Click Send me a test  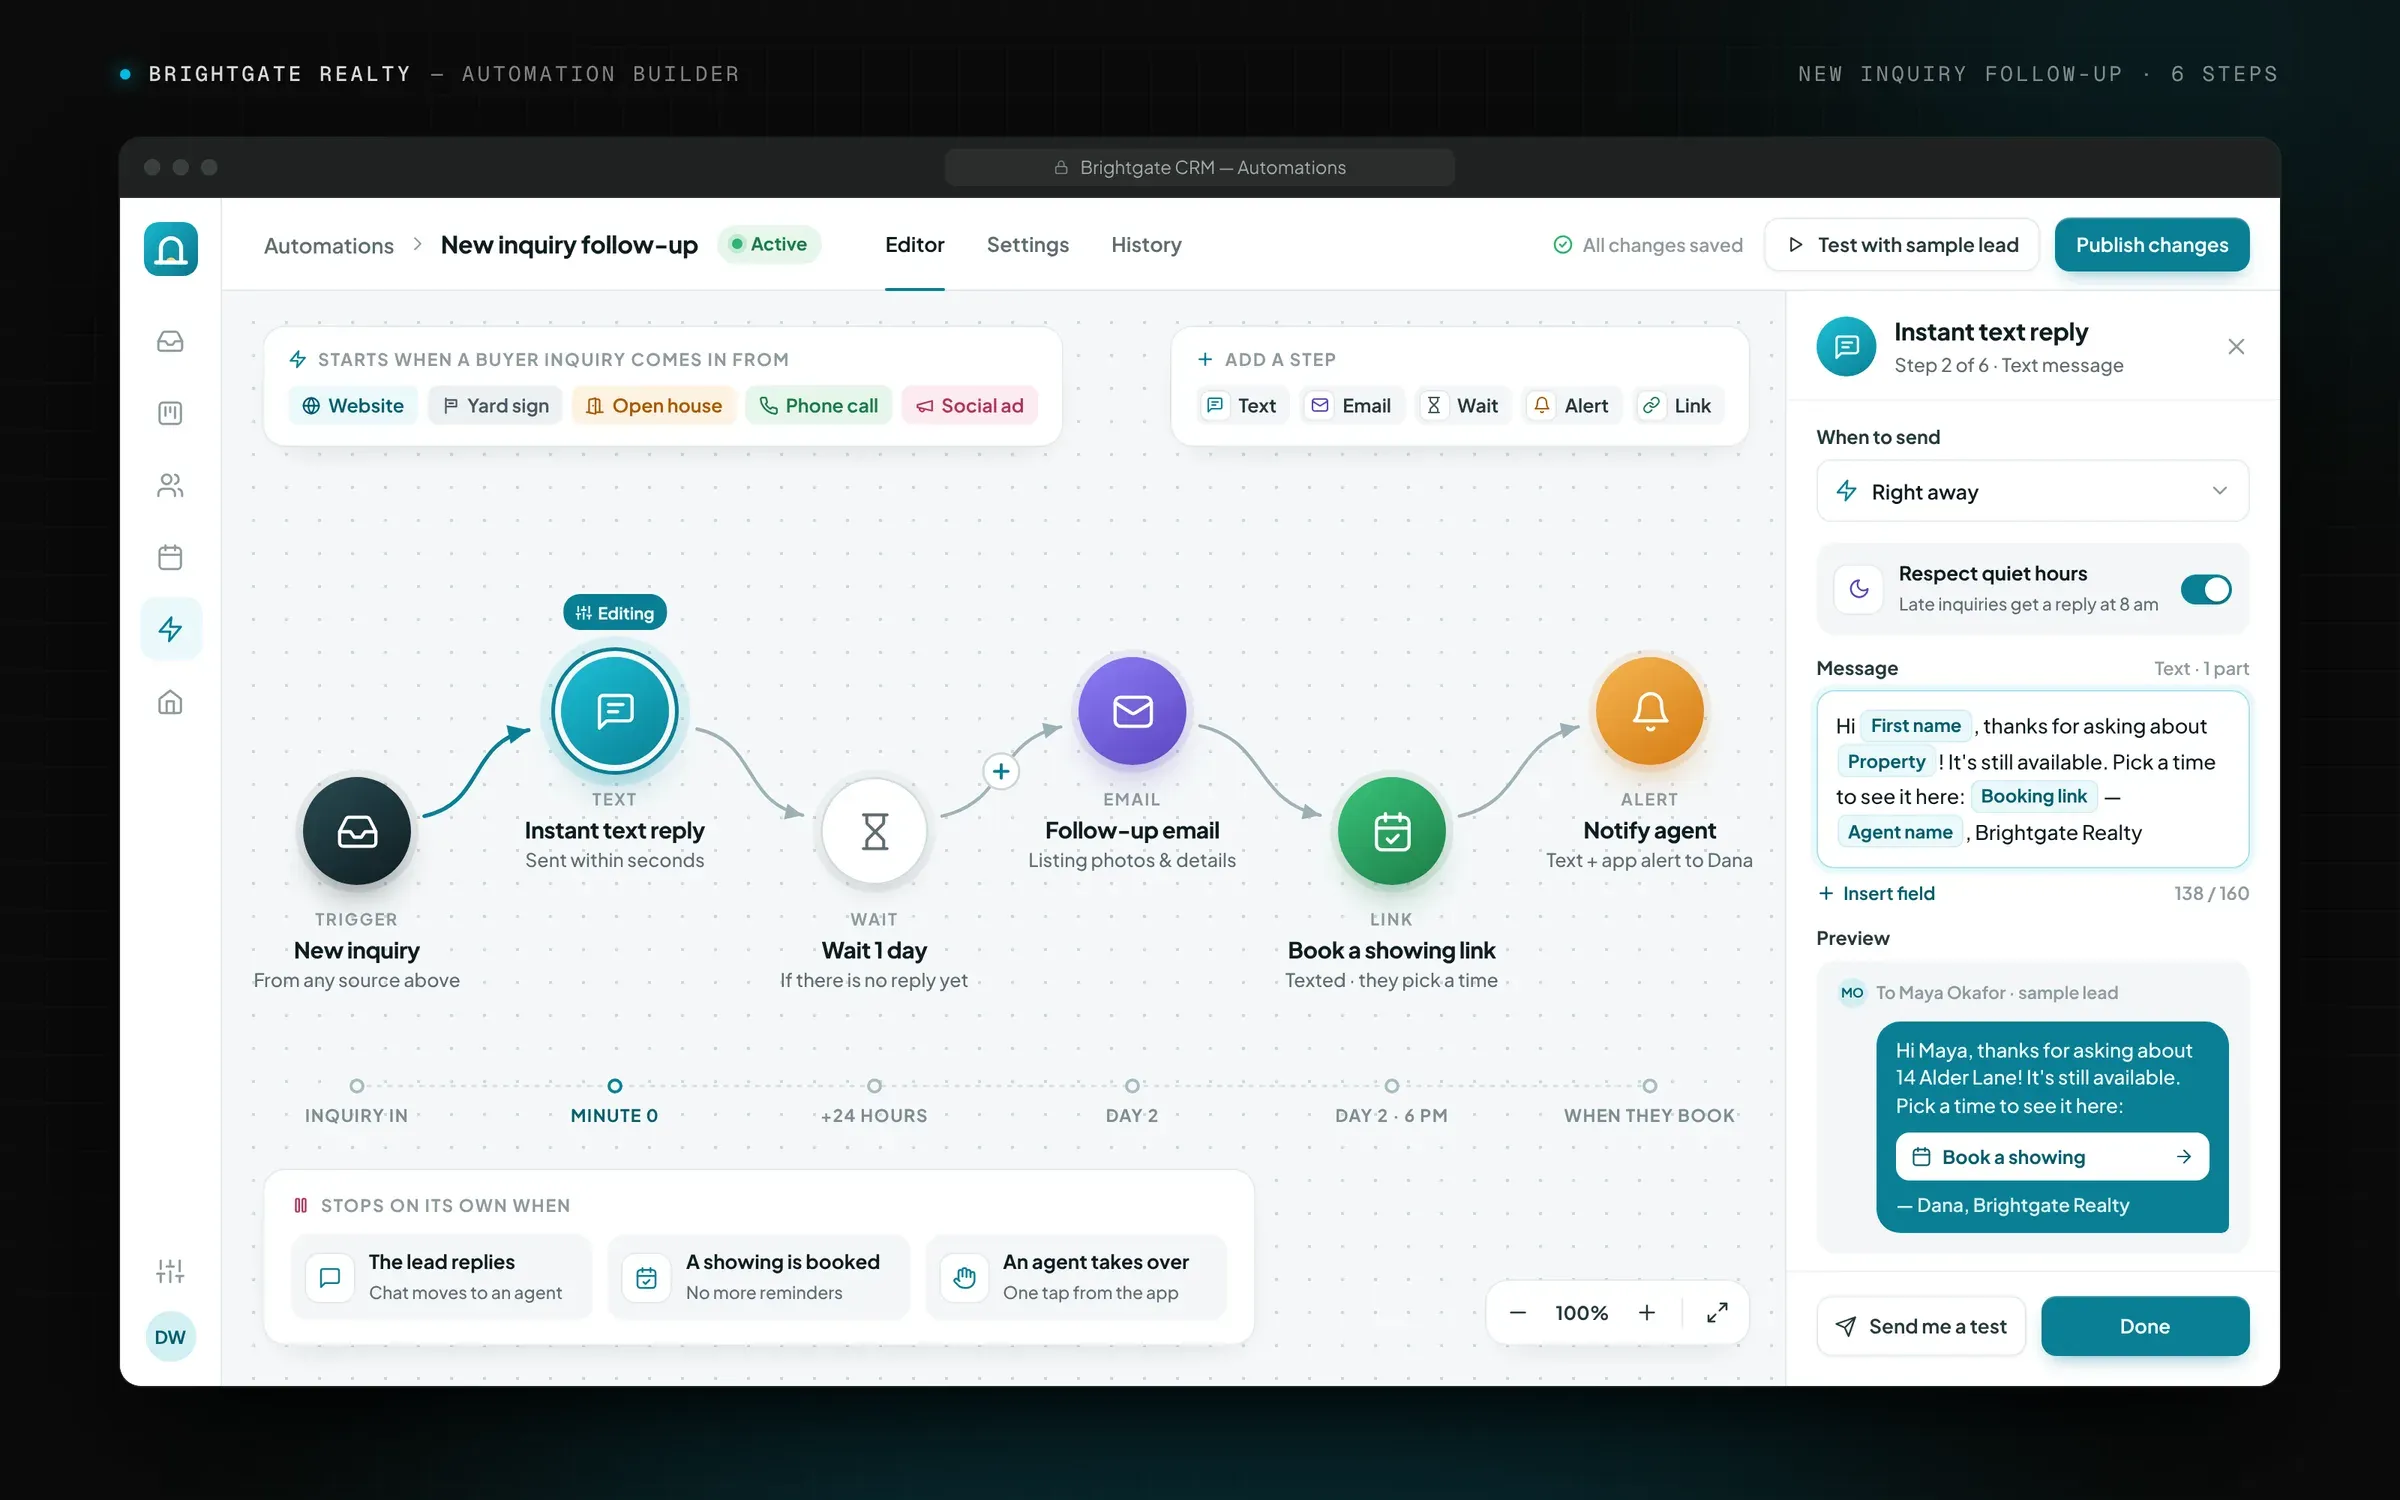coord(1921,1326)
